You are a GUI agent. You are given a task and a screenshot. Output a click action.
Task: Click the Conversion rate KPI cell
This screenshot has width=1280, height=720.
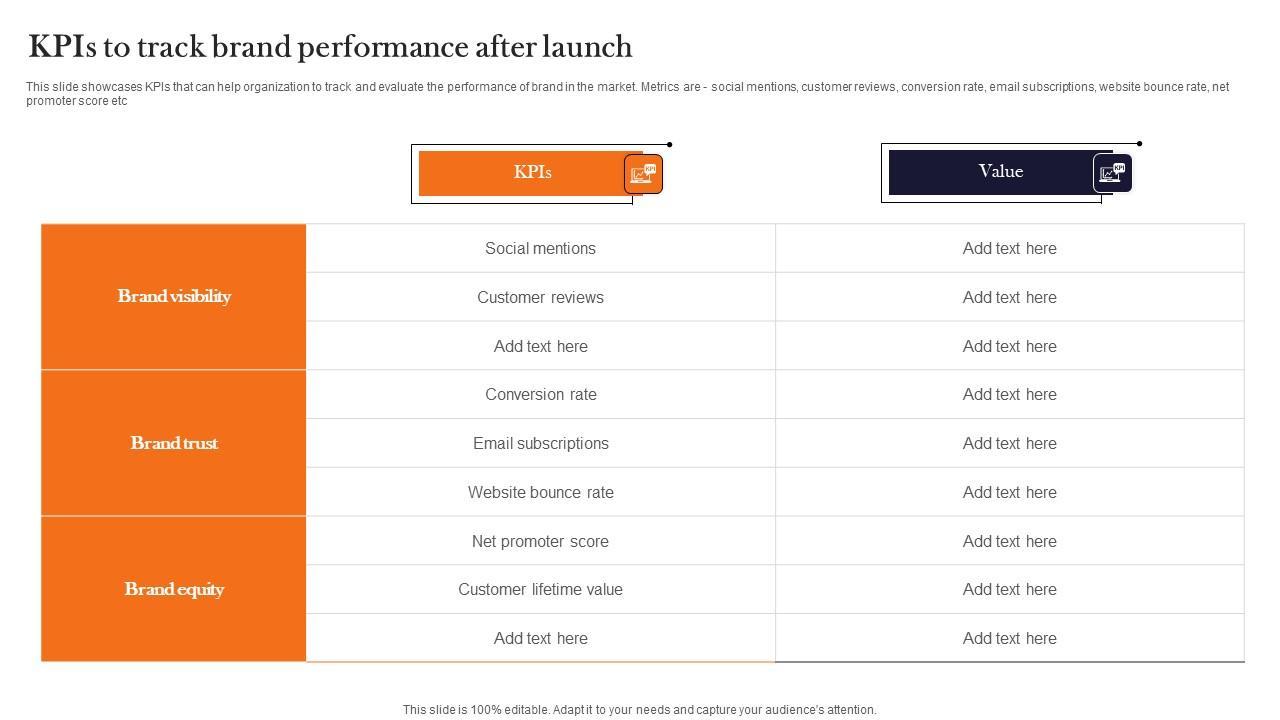tap(540, 394)
